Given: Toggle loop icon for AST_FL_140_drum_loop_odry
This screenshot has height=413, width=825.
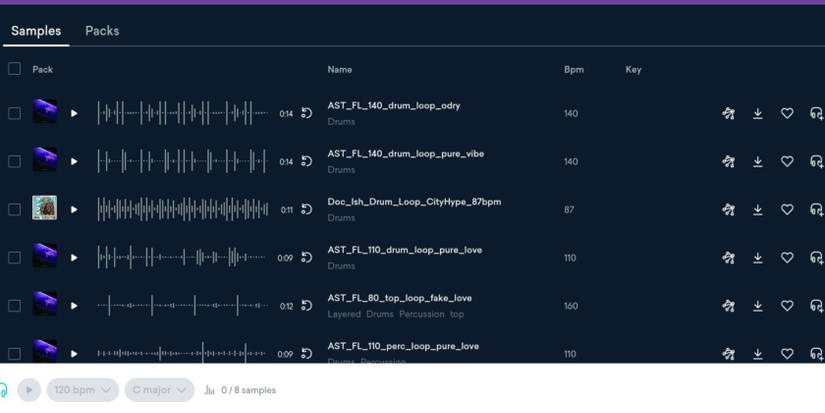Looking at the screenshot, I should [307, 113].
